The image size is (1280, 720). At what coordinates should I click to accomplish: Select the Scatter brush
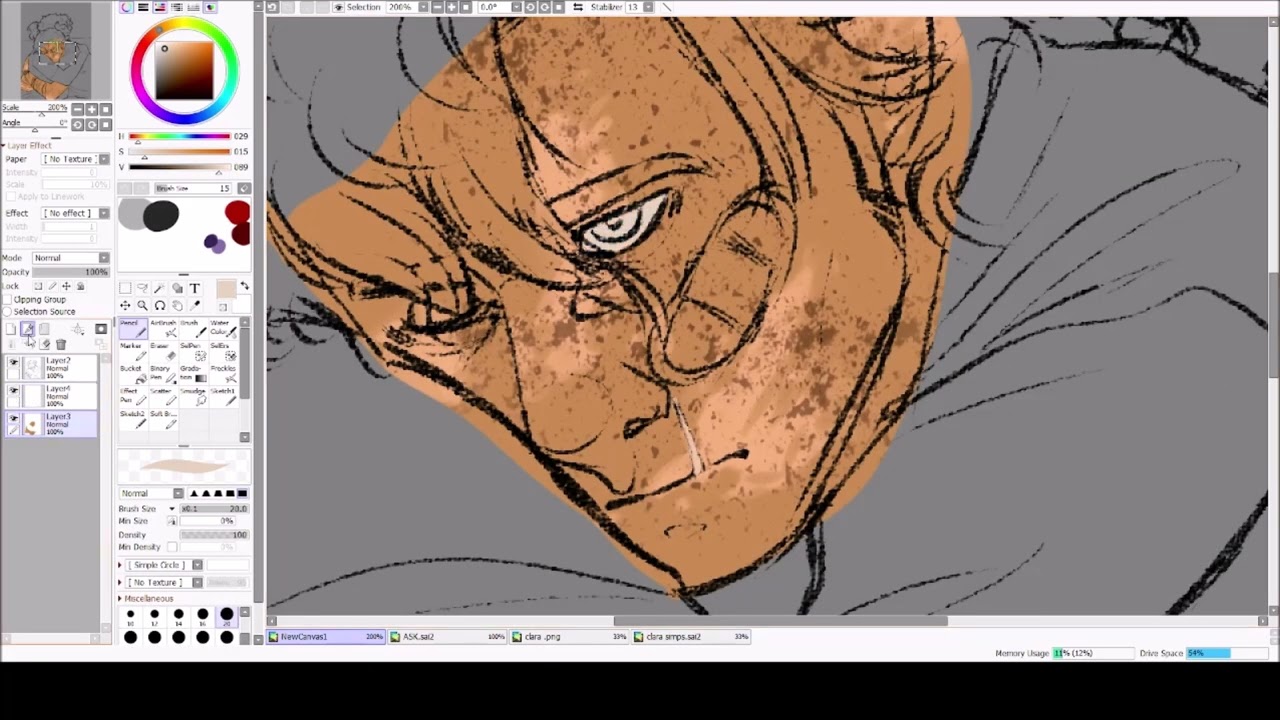[x=163, y=398]
